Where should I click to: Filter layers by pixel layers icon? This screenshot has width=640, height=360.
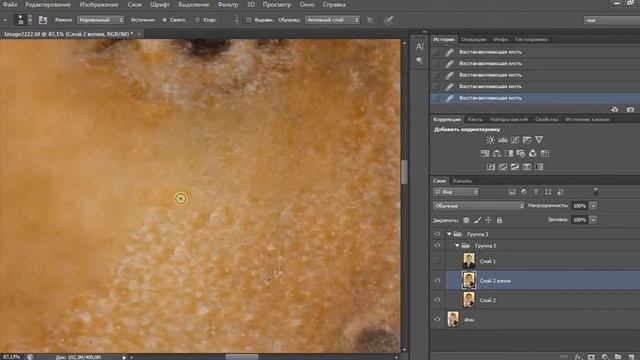pyautogui.click(x=512, y=192)
